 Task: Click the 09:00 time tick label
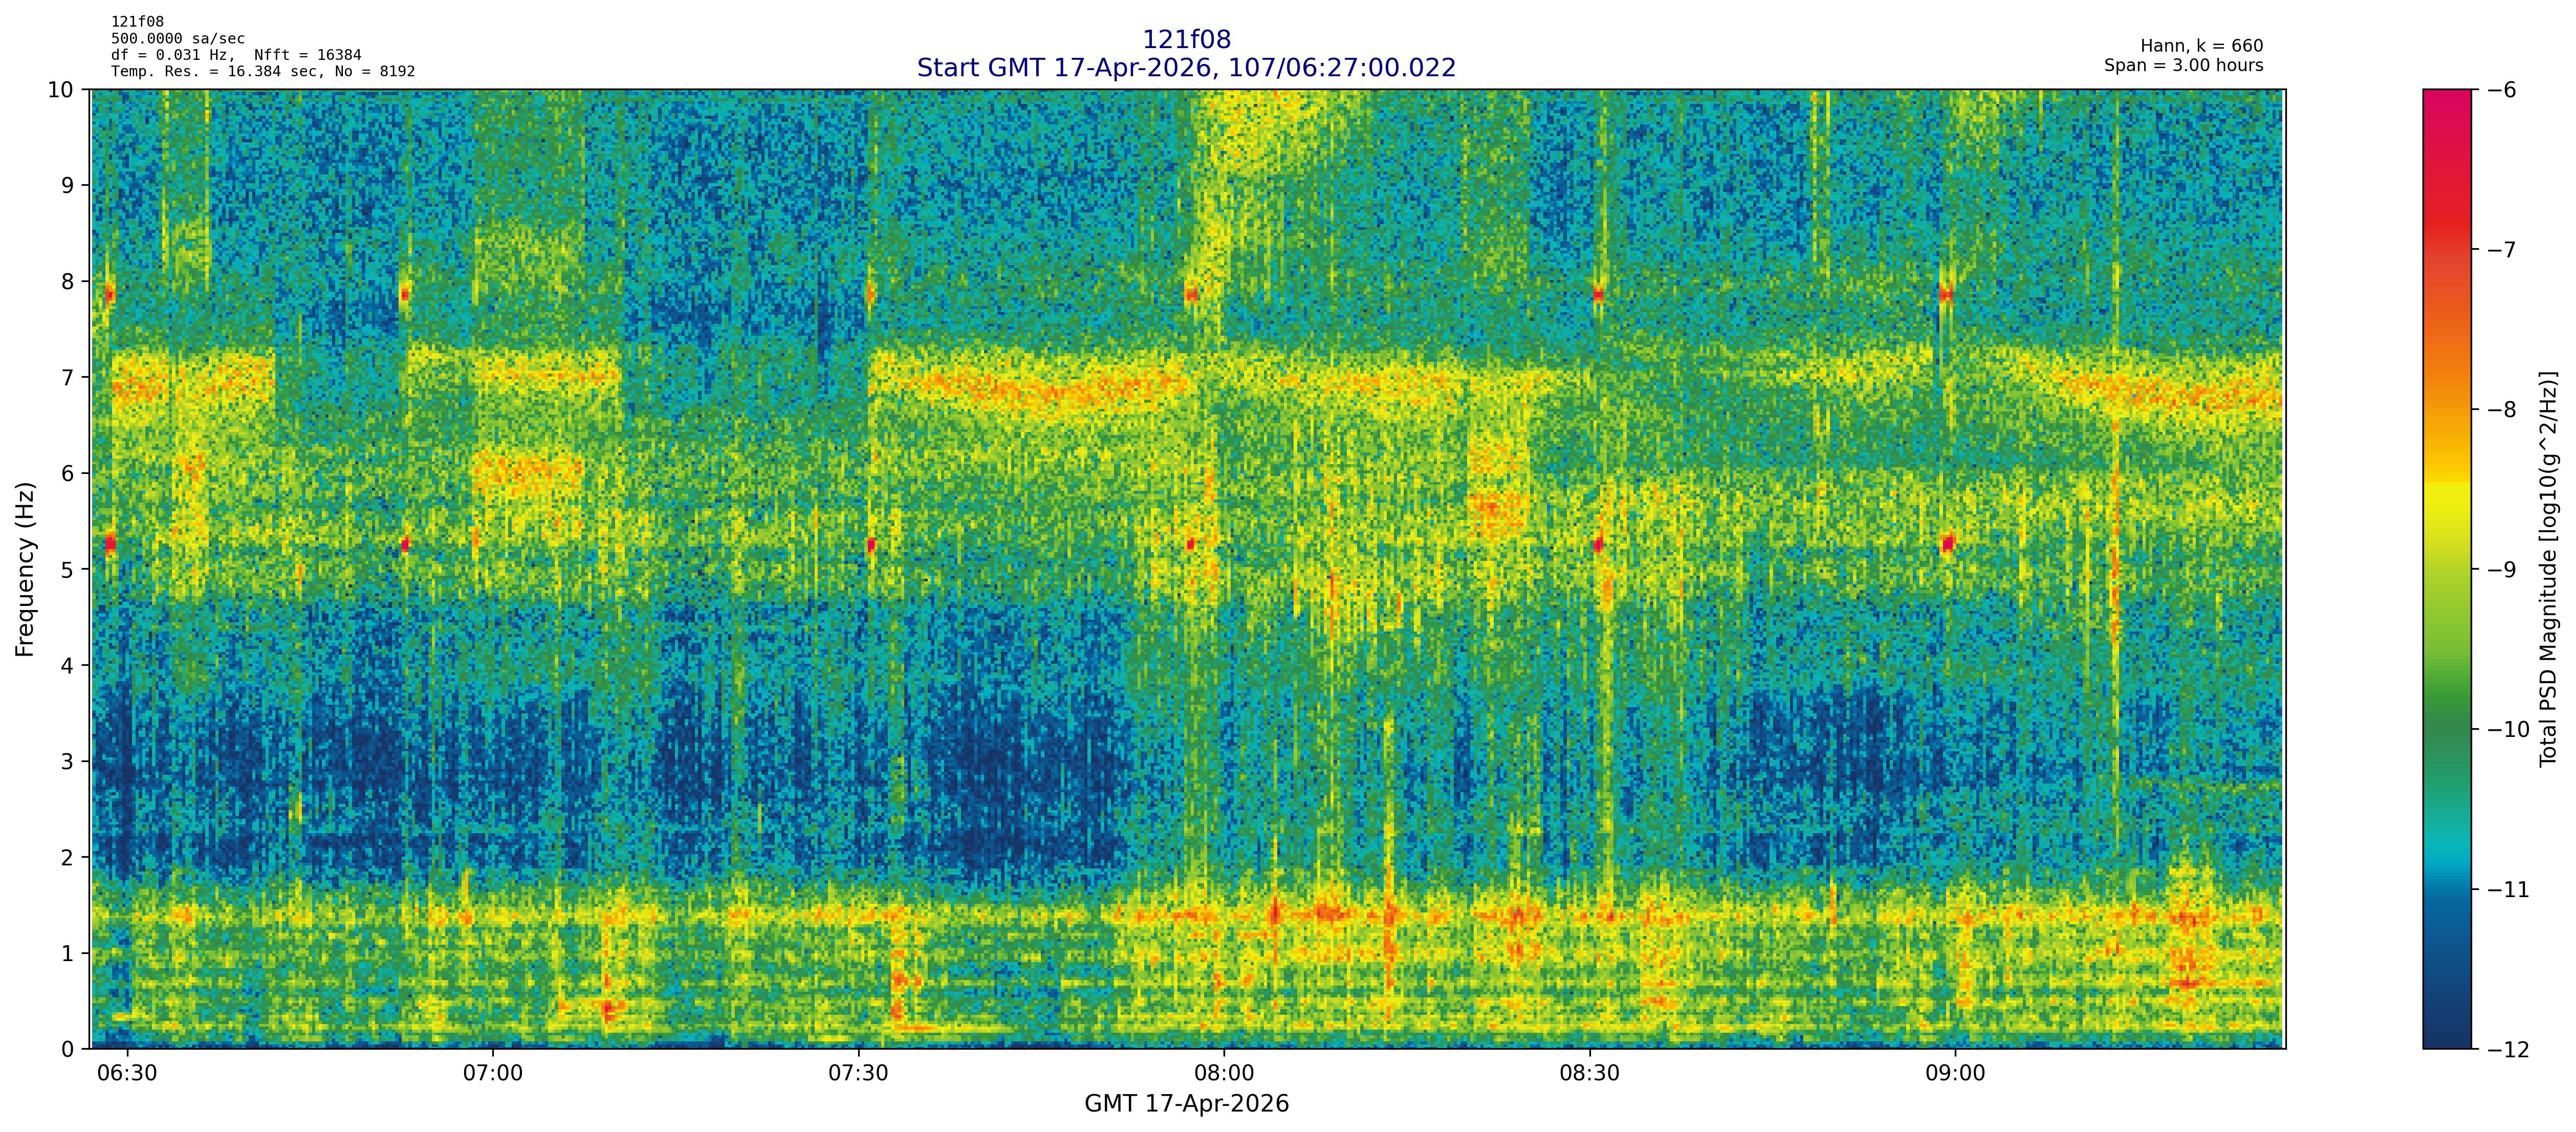(x=1955, y=1074)
